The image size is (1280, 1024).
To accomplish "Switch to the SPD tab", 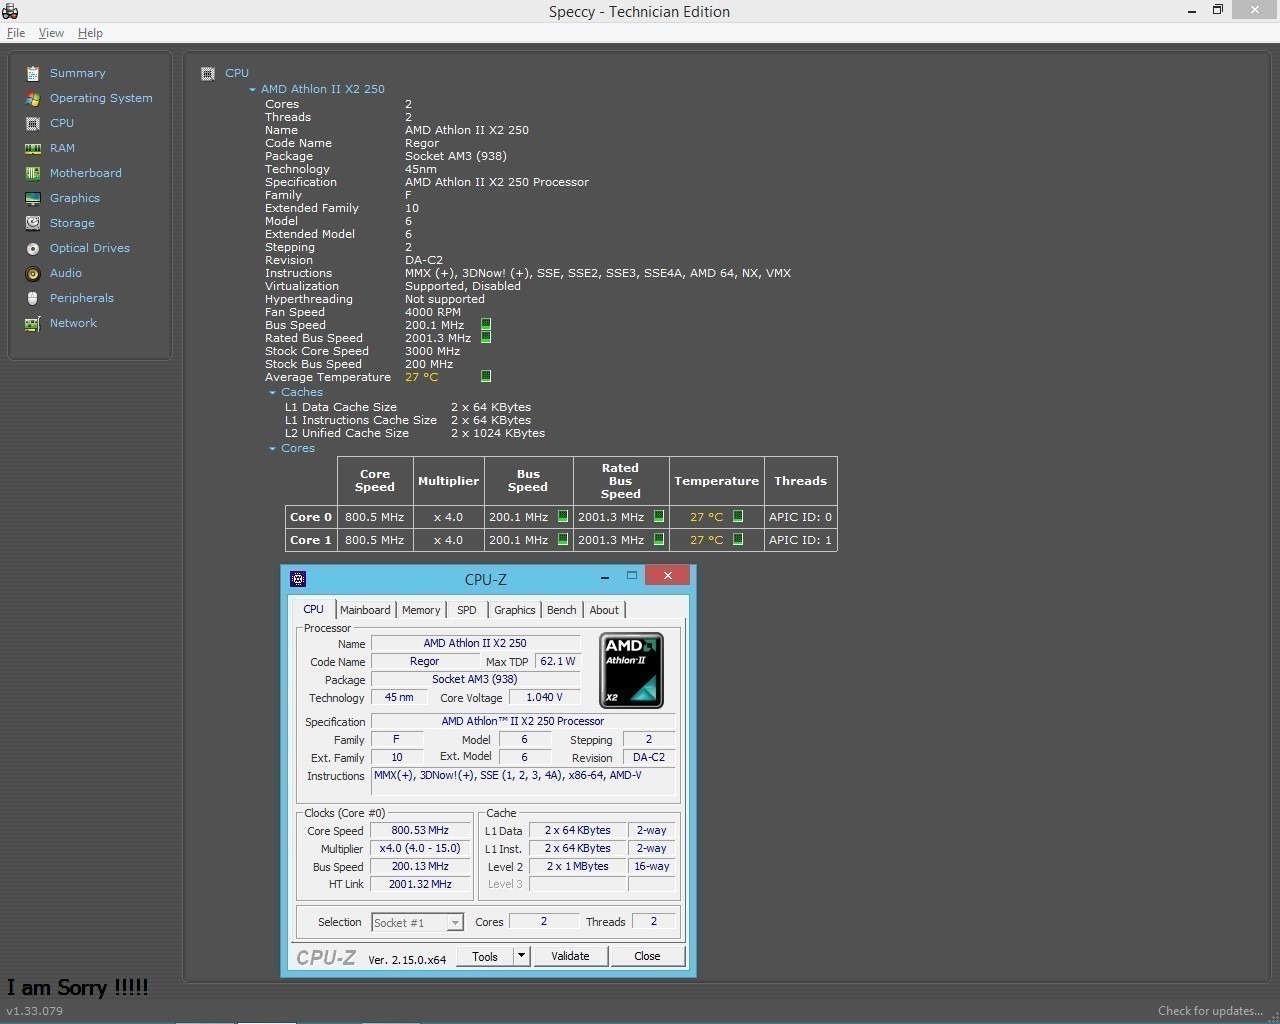I will 467,610.
